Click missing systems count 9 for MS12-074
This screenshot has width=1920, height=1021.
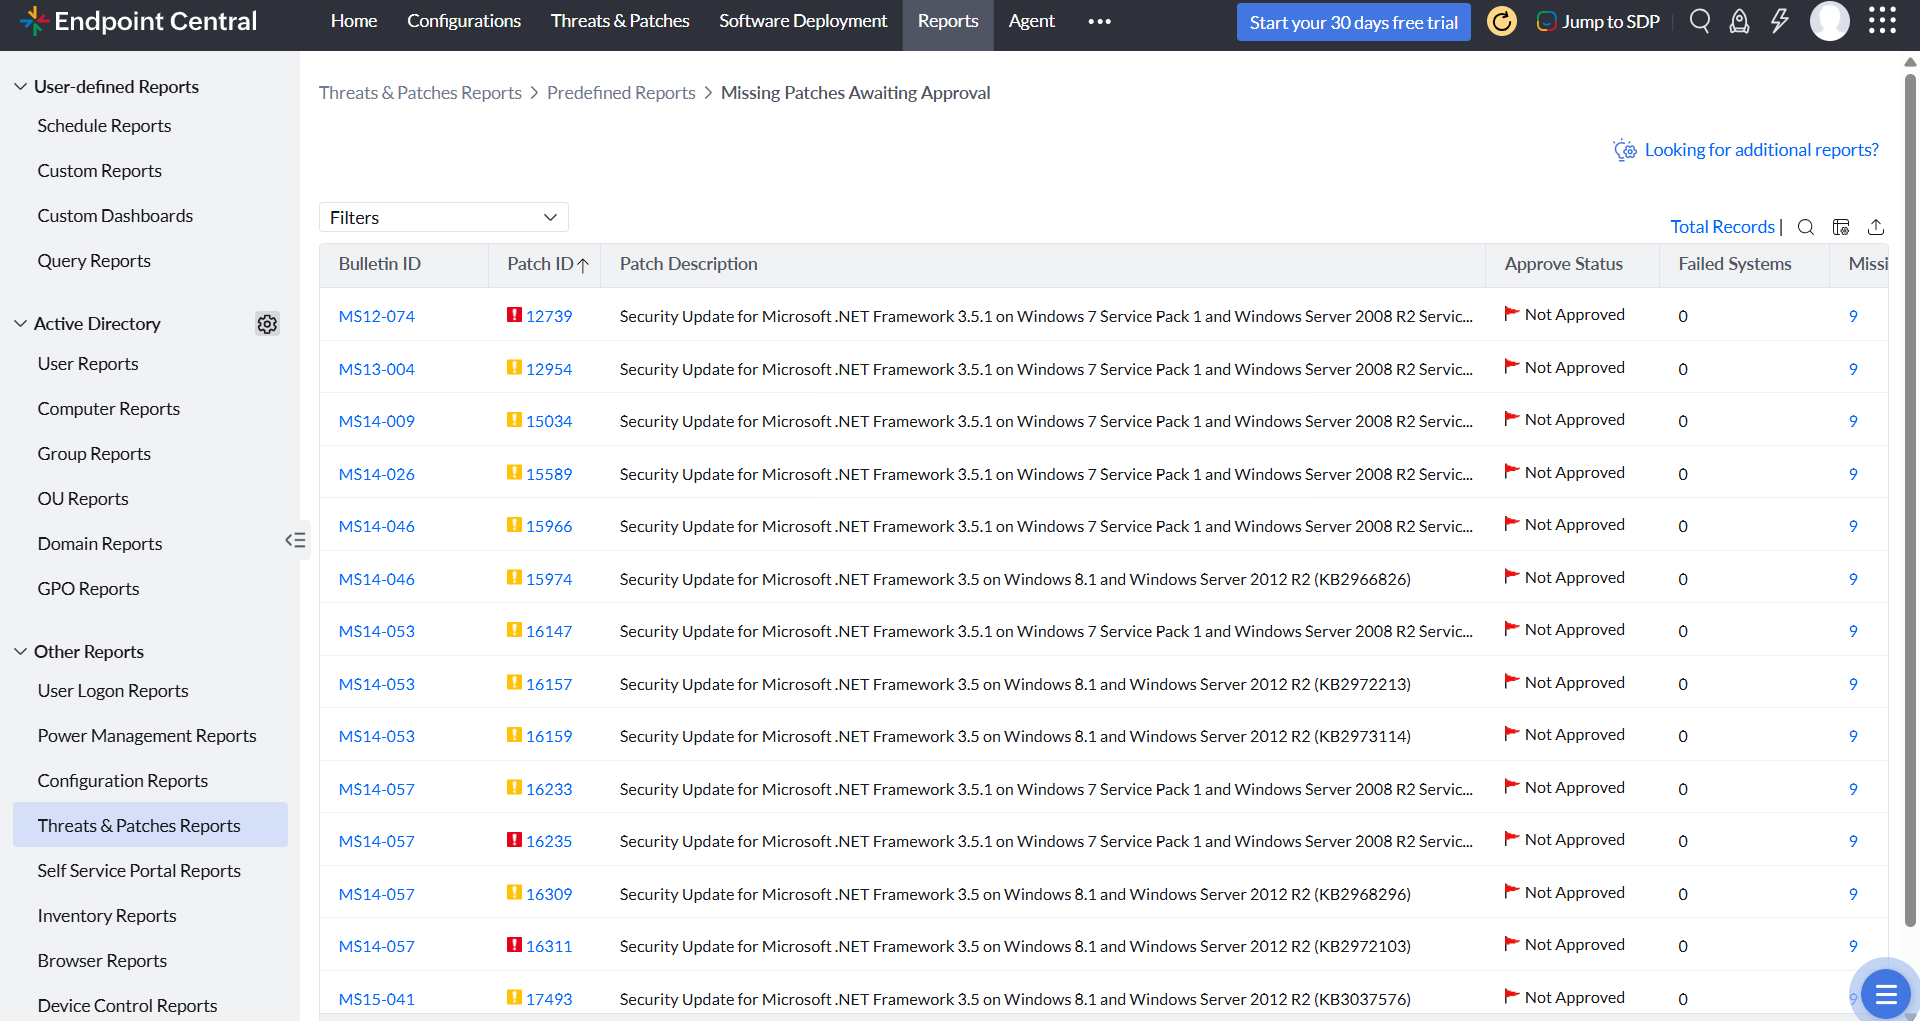1853,316
